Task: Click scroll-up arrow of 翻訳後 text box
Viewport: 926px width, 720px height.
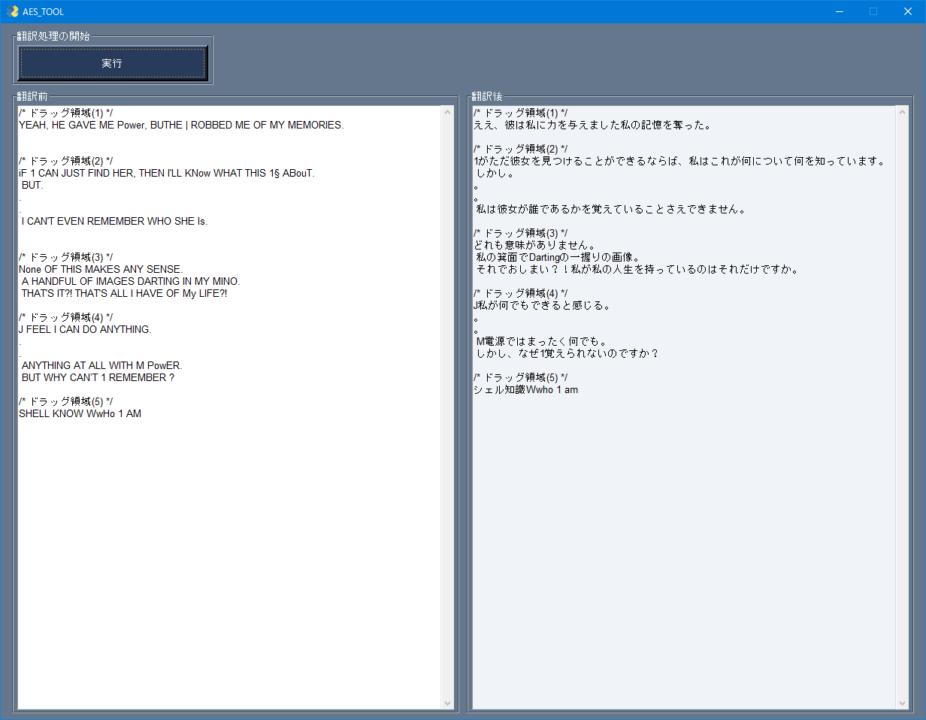Action: pyautogui.click(x=902, y=112)
